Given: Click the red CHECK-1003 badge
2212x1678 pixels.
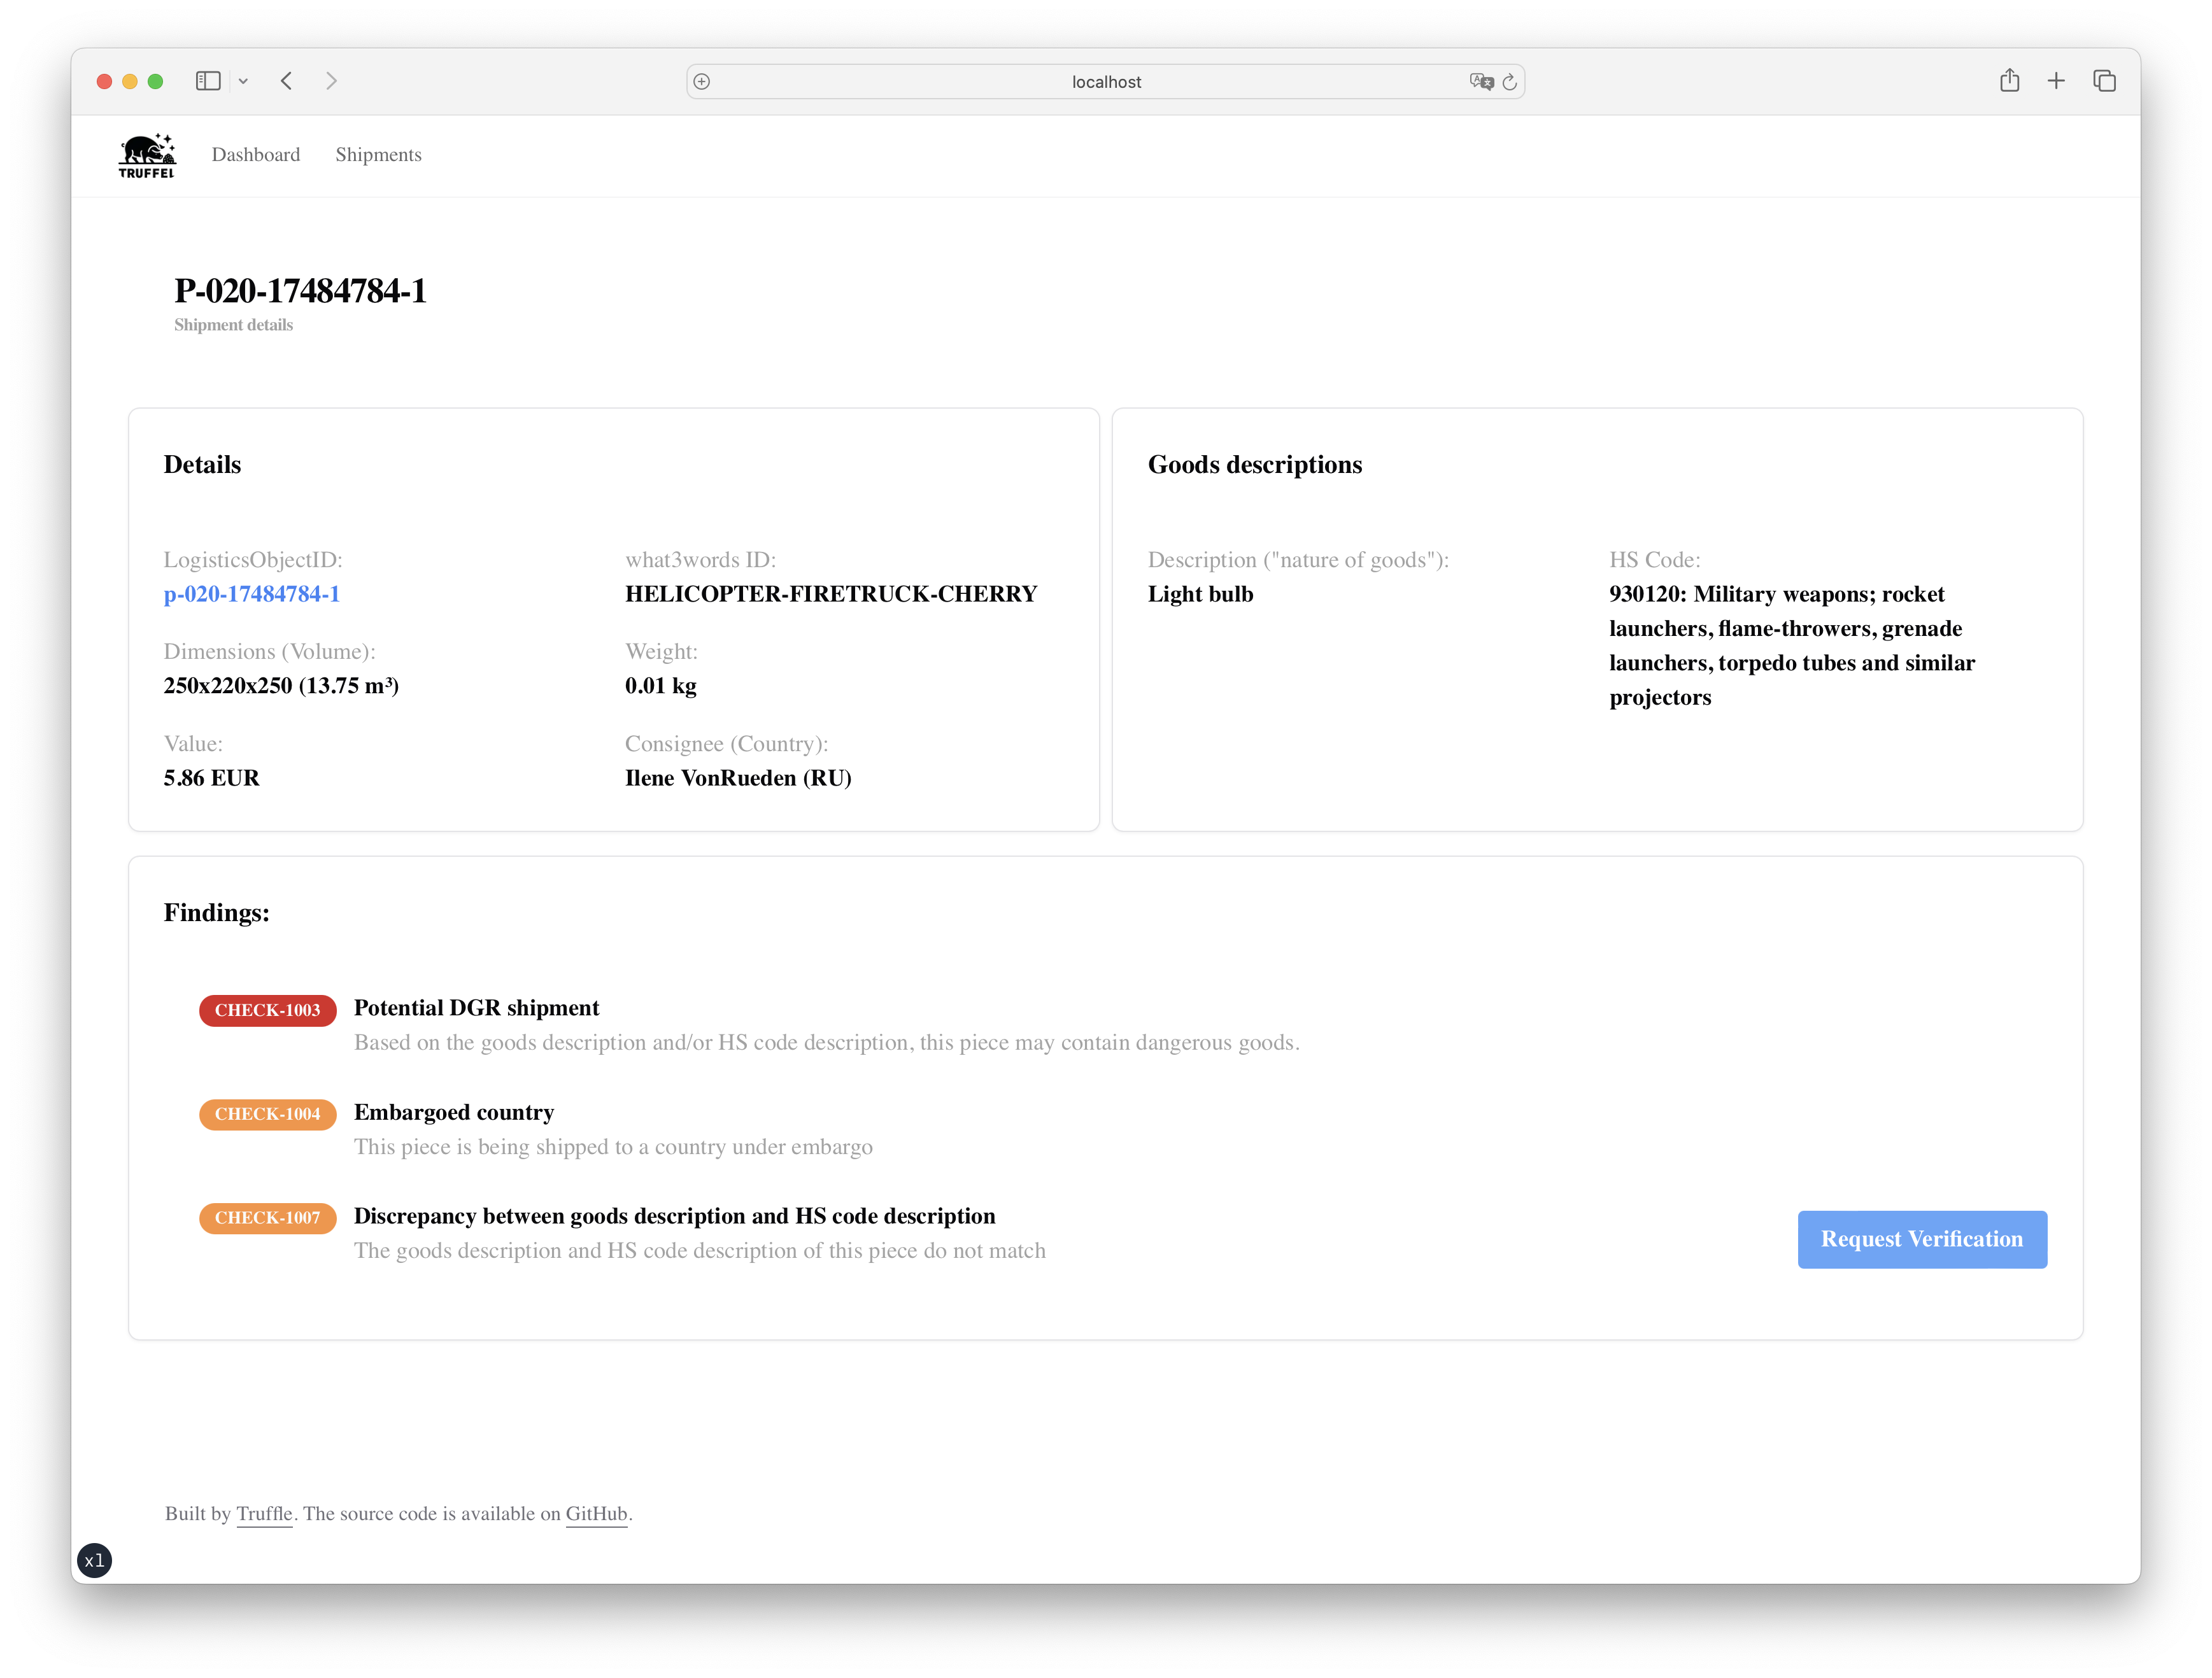Looking at the screenshot, I should (267, 1010).
